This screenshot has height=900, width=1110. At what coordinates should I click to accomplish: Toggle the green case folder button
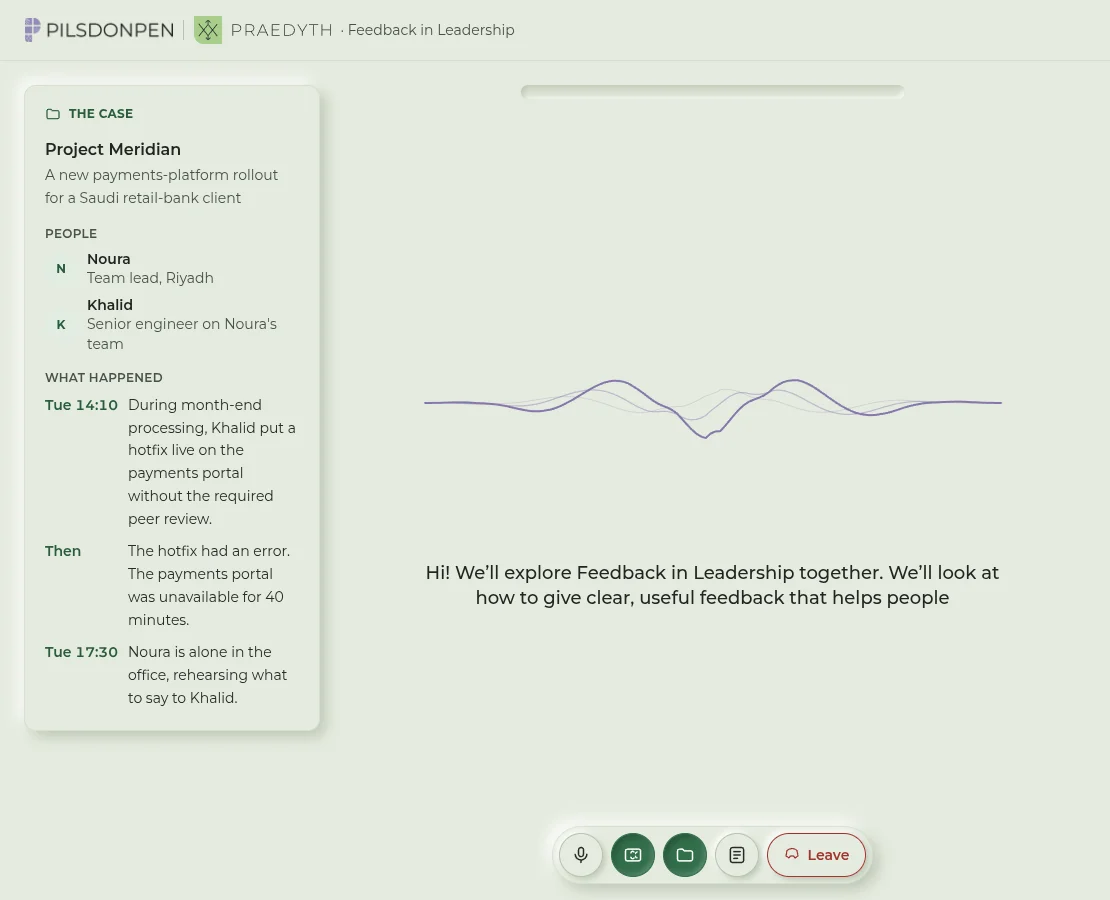685,855
